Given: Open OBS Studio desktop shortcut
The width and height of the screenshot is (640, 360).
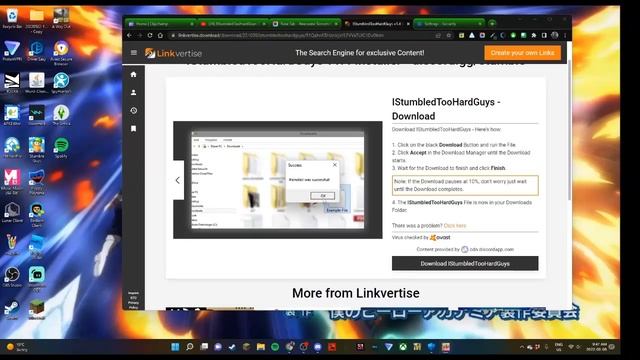Looking at the screenshot, I should coord(12,277).
